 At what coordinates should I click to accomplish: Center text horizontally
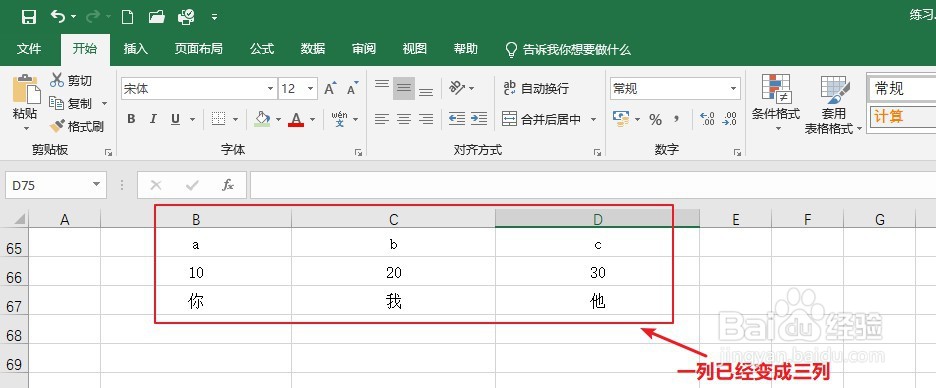pyautogui.click(x=404, y=119)
